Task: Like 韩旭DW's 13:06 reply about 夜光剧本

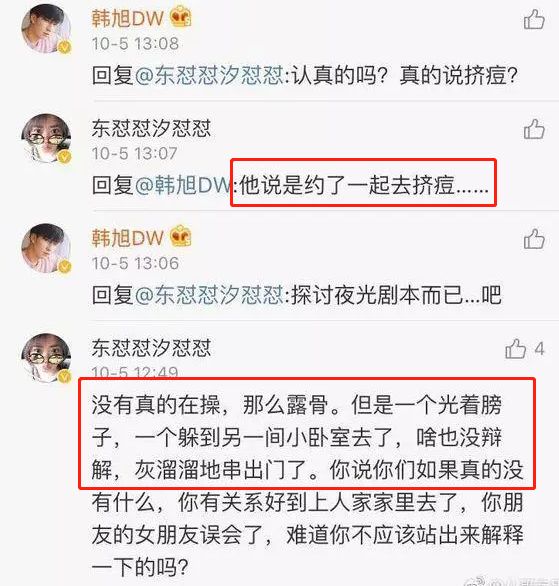Action: (534, 239)
